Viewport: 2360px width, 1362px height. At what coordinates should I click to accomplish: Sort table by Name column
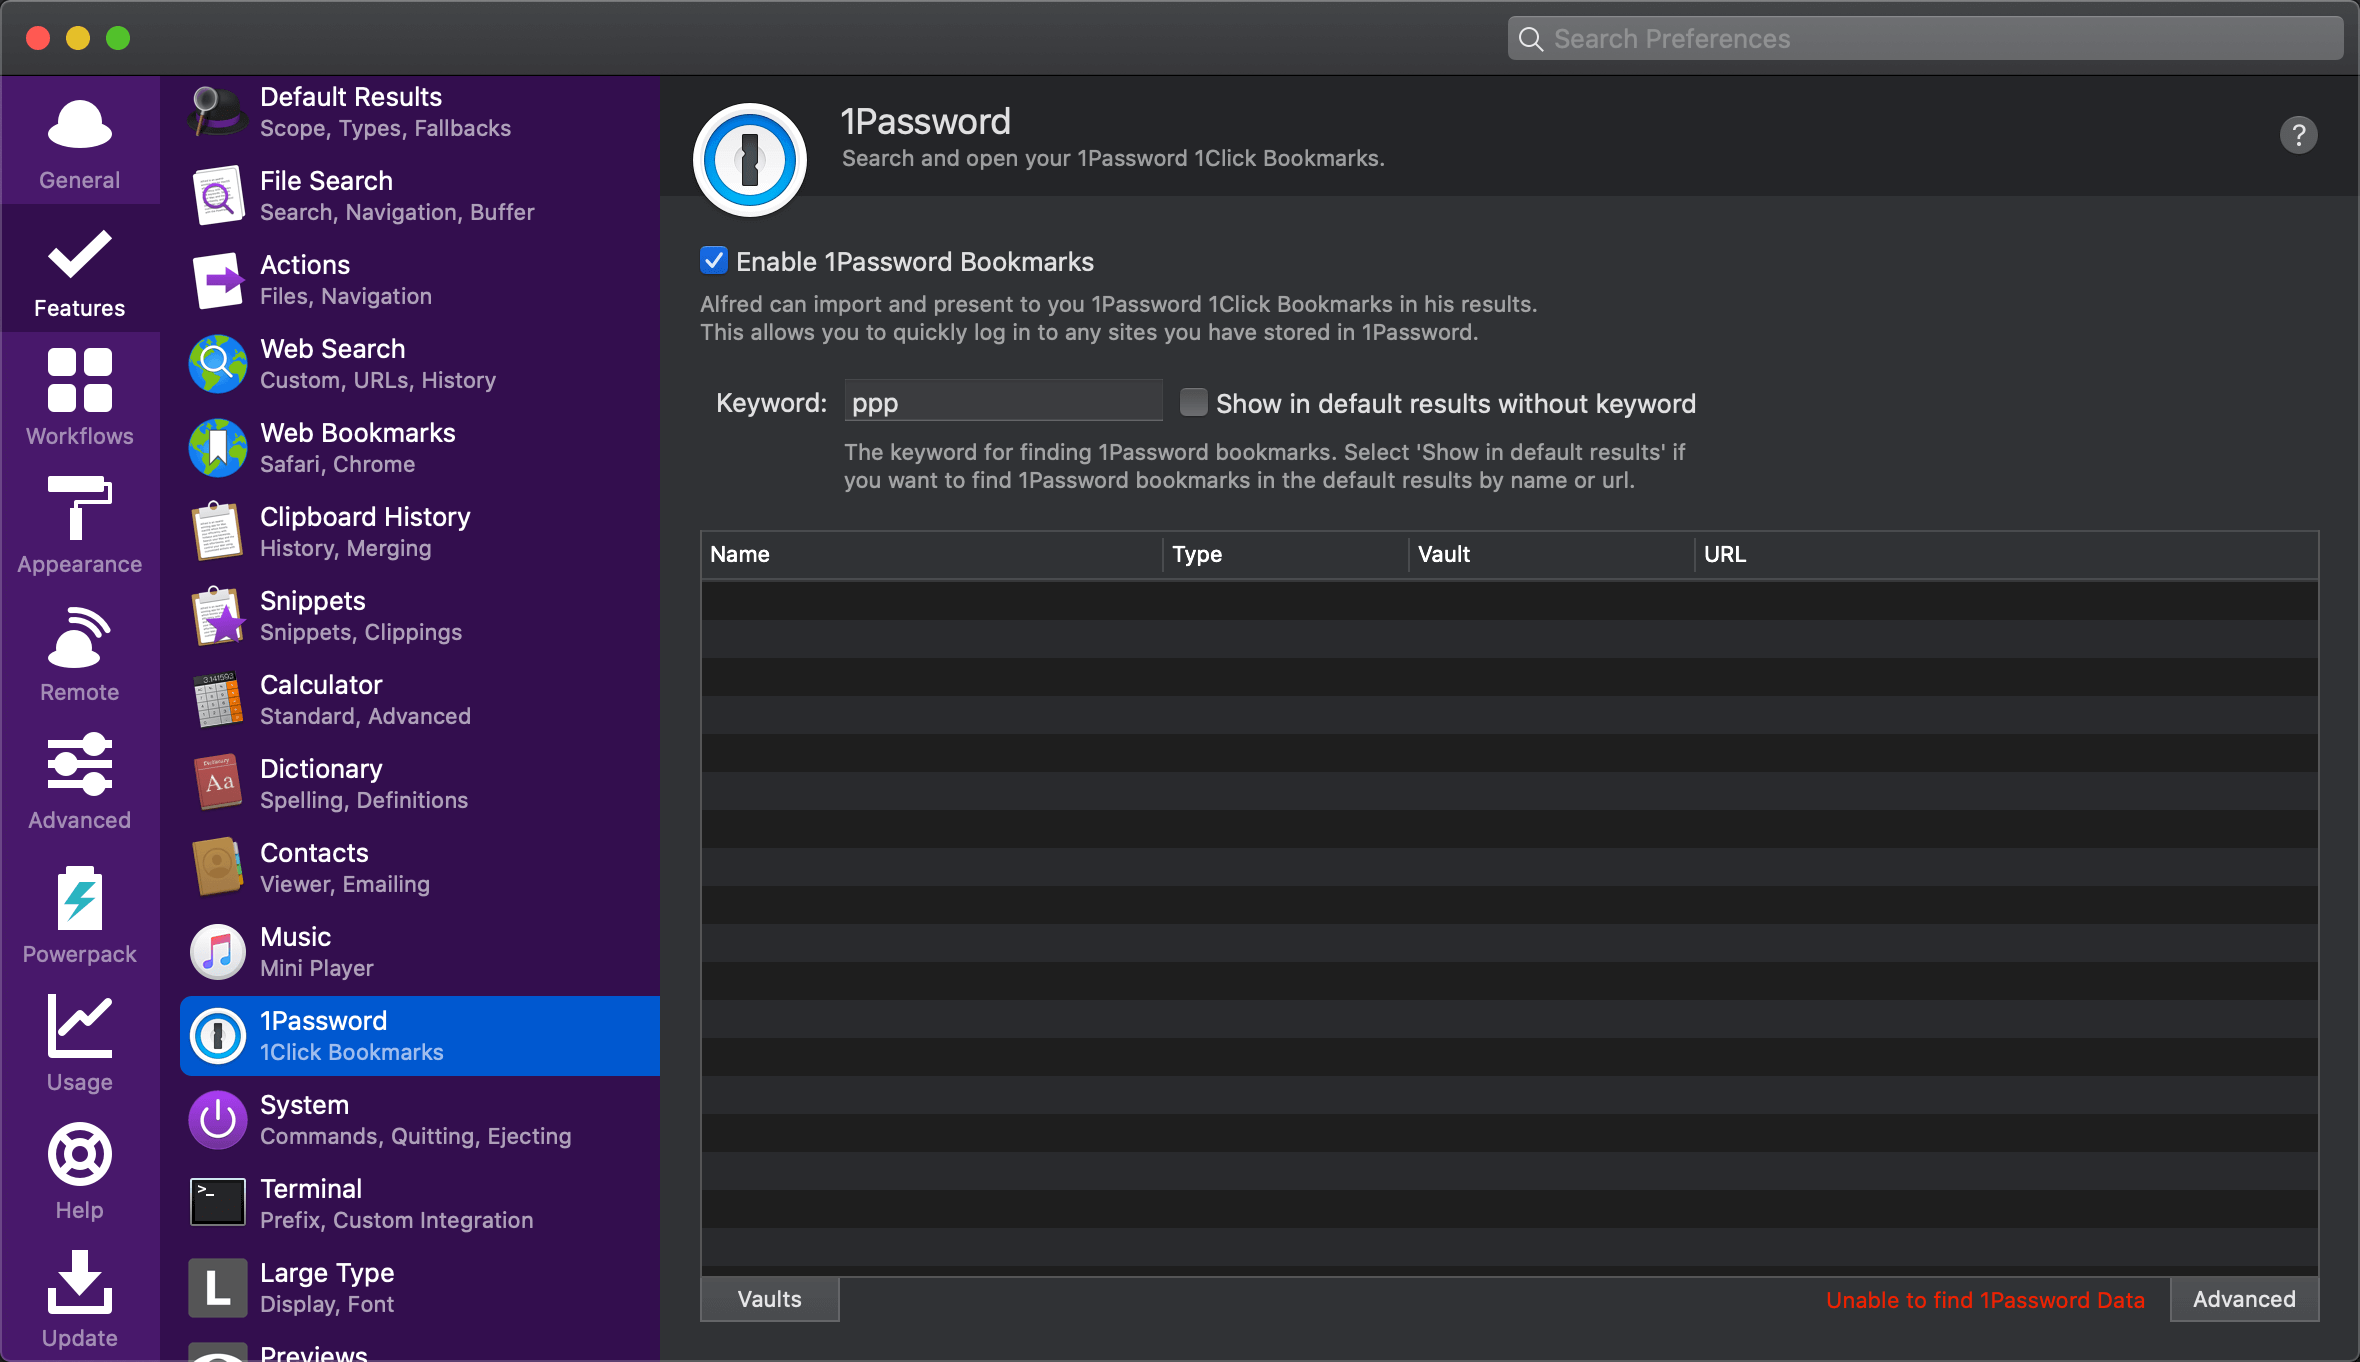pos(932,554)
